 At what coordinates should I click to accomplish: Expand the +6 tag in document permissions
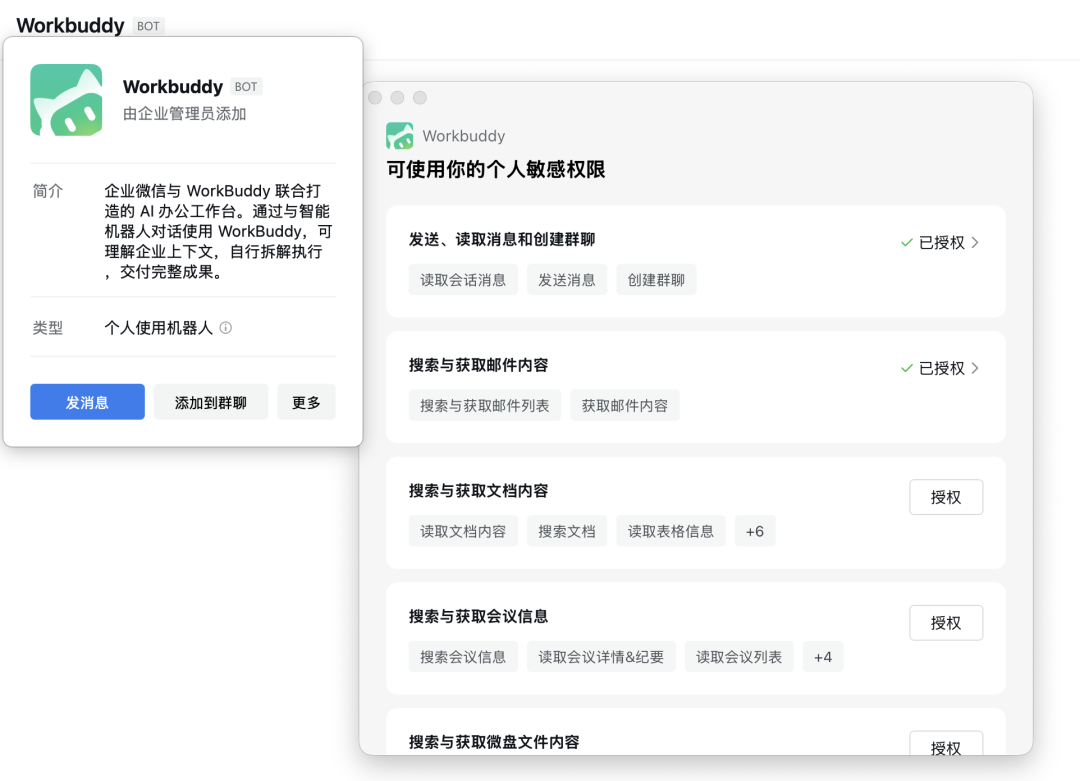pos(755,531)
